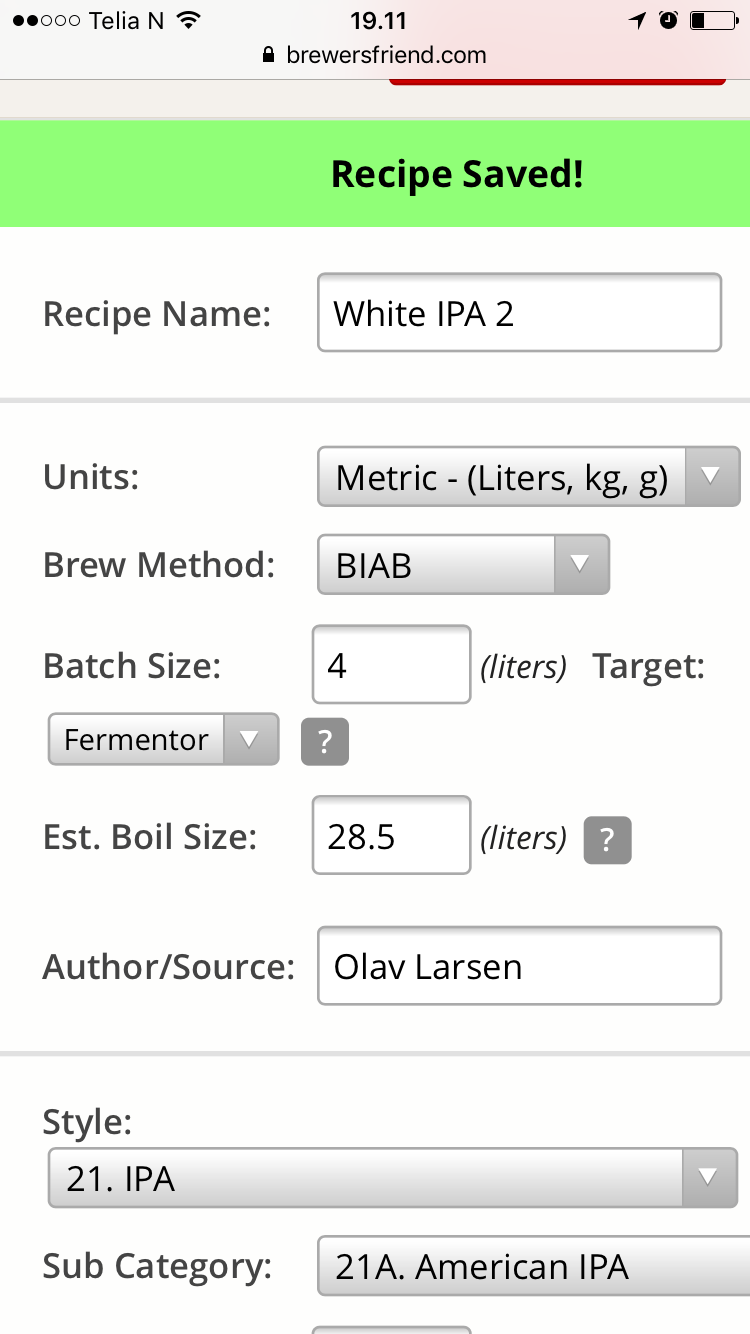Tap the help icon beside Fermentor target

point(325,741)
